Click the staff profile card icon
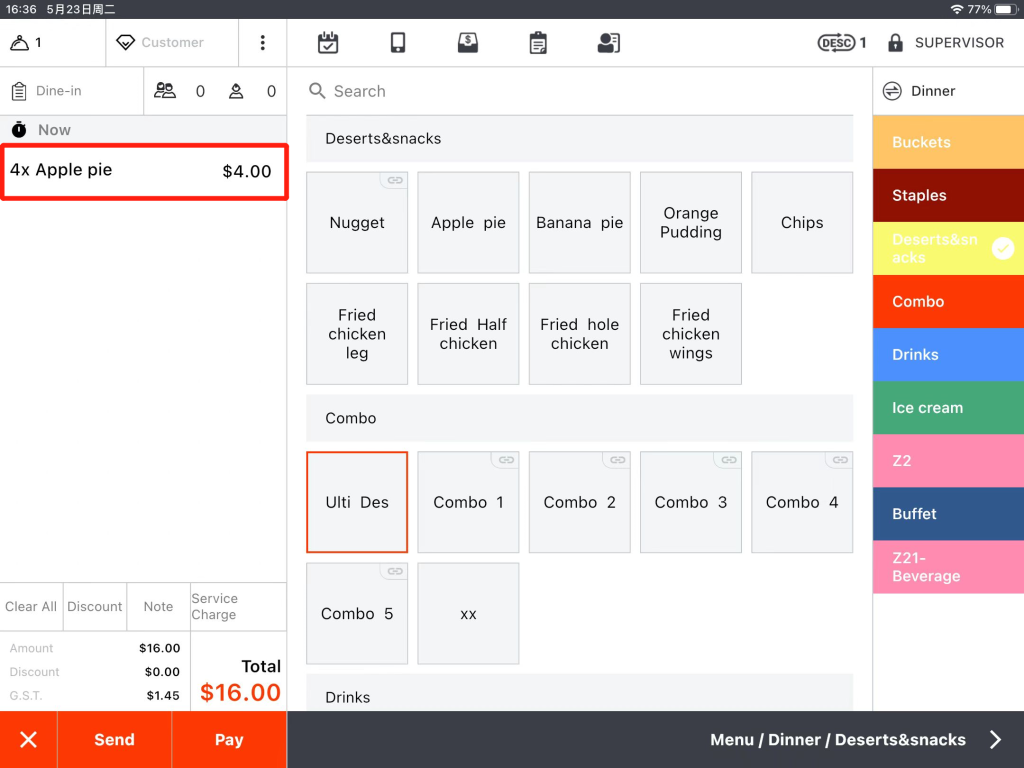The width and height of the screenshot is (1024, 768). pos(608,43)
